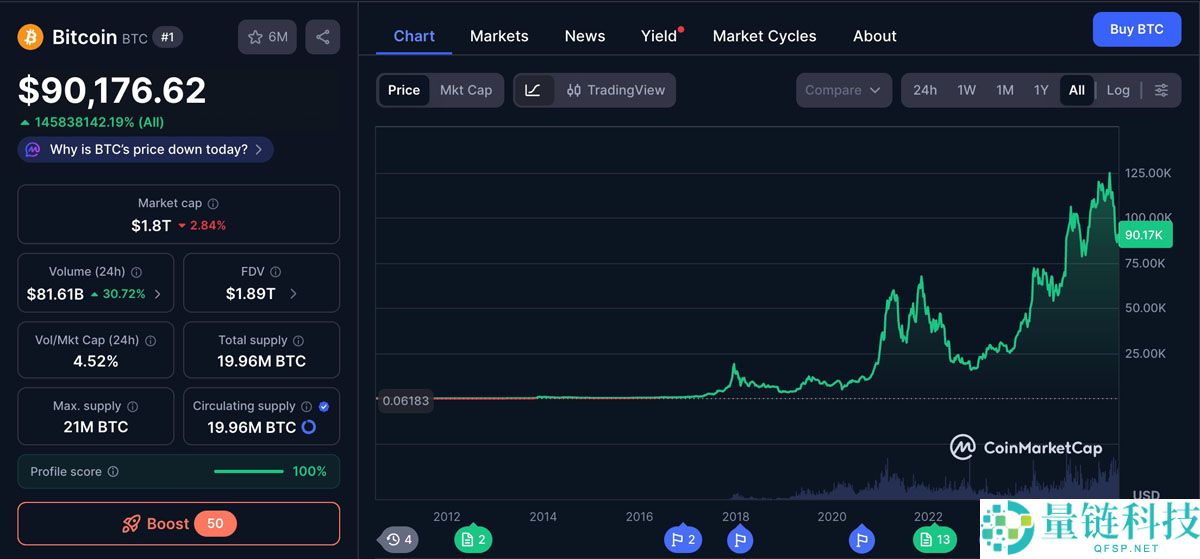
Task: Click the FDV info icon
Action: pyautogui.click(x=275, y=272)
